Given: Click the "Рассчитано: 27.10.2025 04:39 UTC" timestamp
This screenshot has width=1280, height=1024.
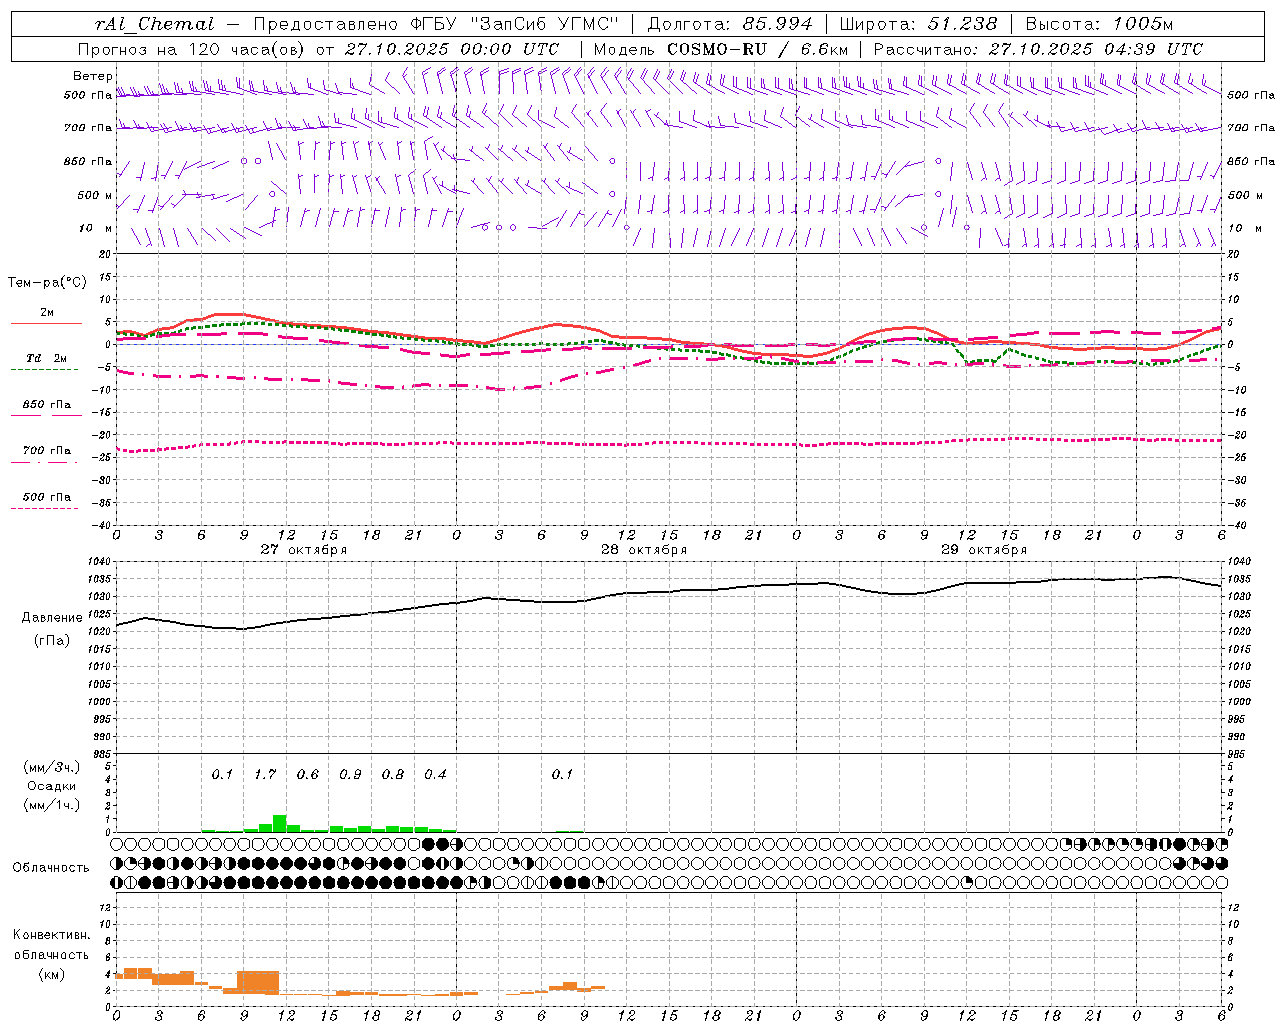Looking at the screenshot, I should pyautogui.click(x=1038, y=49).
